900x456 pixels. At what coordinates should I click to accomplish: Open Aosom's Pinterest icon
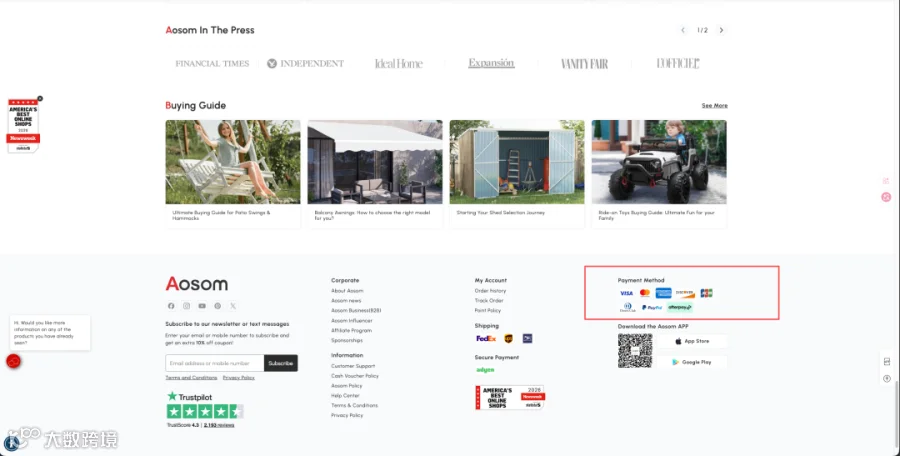[x=218, y=306]
